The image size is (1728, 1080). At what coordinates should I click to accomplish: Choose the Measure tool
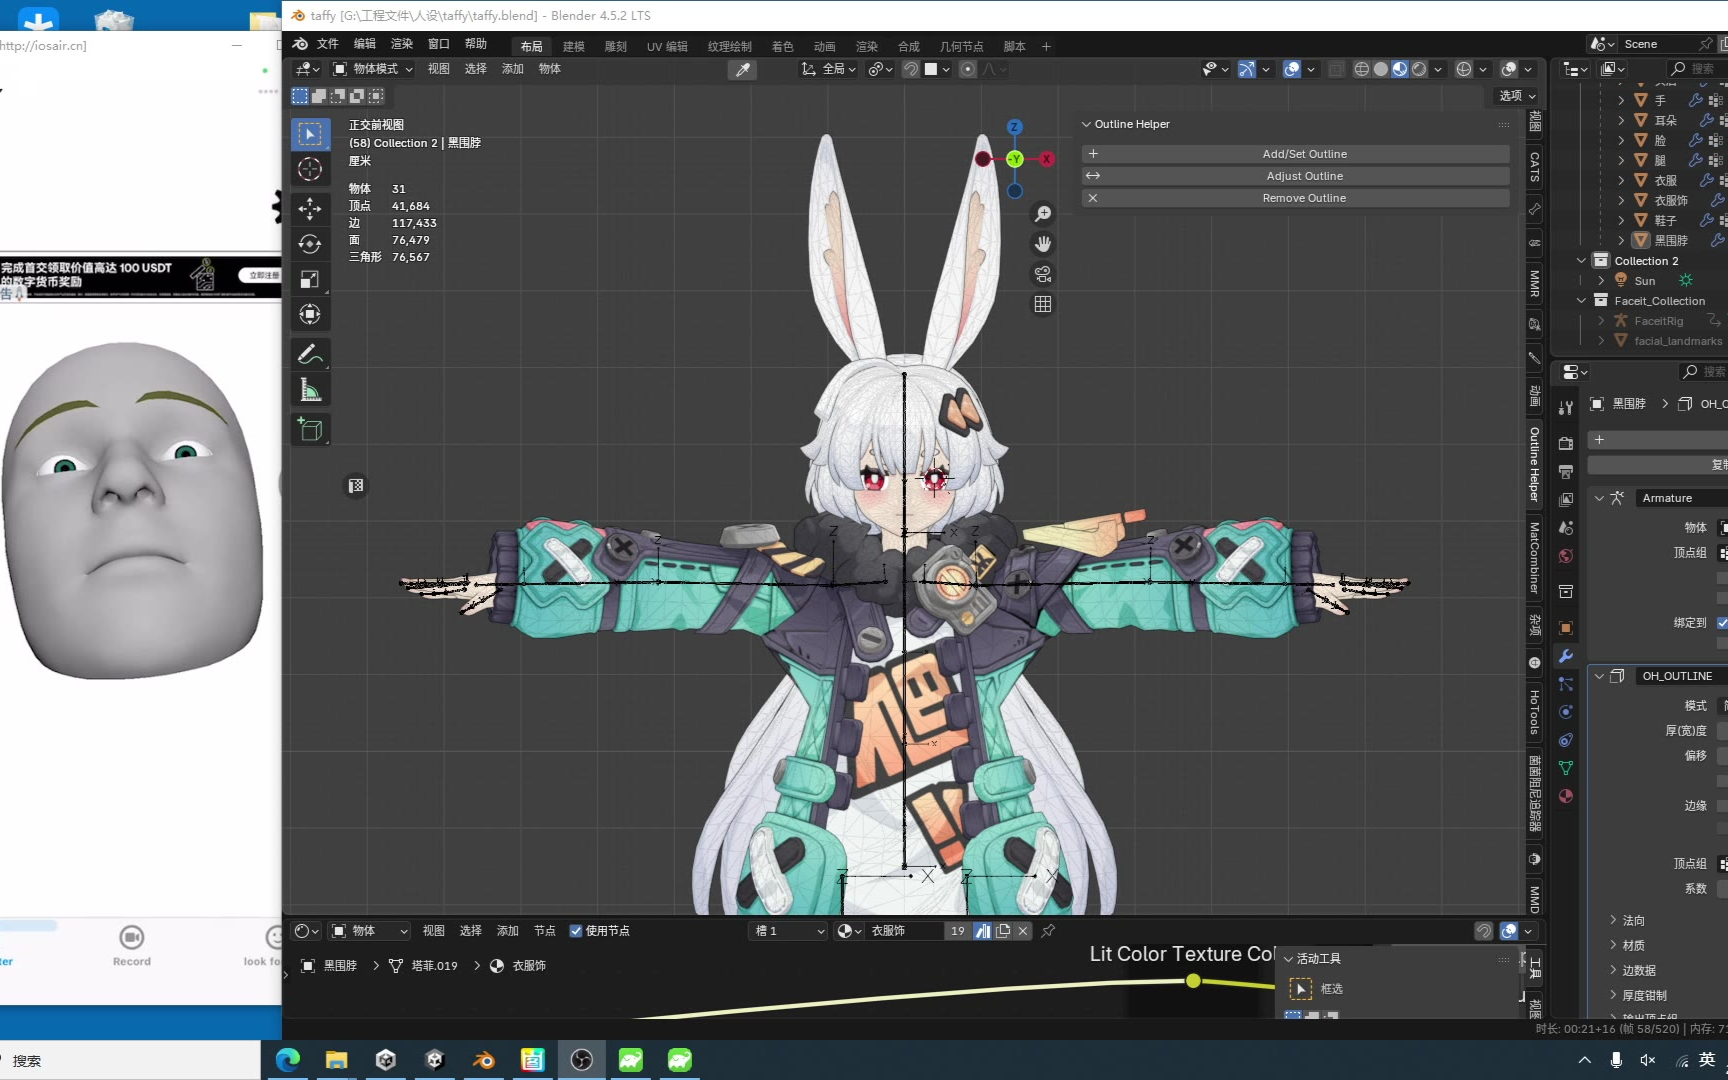point(310,390)
